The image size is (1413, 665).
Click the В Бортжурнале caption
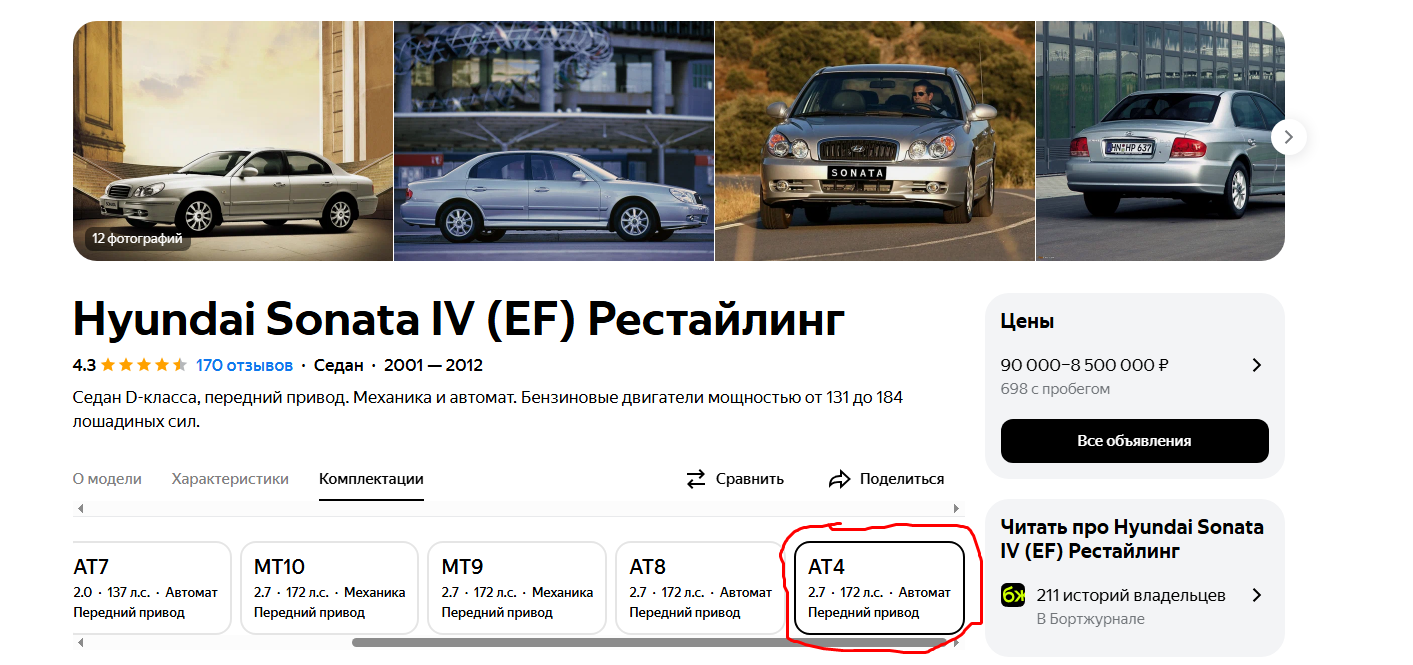coord(1091,619)
